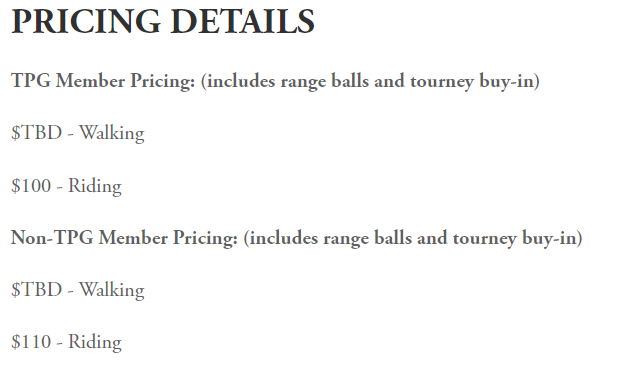
Task: Click $TBD Walking under Non-TPG Member Pricing
Action: point(78,290)
